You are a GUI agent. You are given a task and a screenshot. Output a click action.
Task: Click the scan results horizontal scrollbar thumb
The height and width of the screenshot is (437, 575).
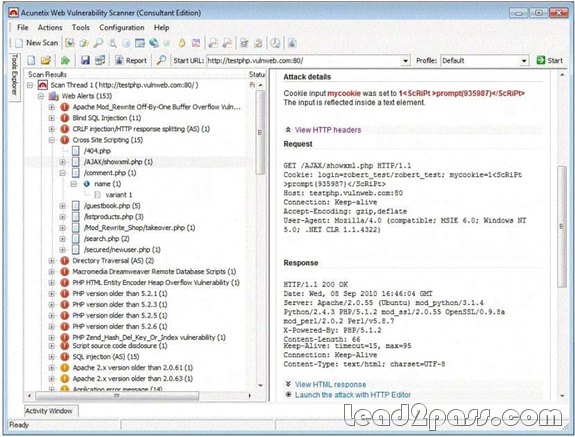[x=117, y=396]
